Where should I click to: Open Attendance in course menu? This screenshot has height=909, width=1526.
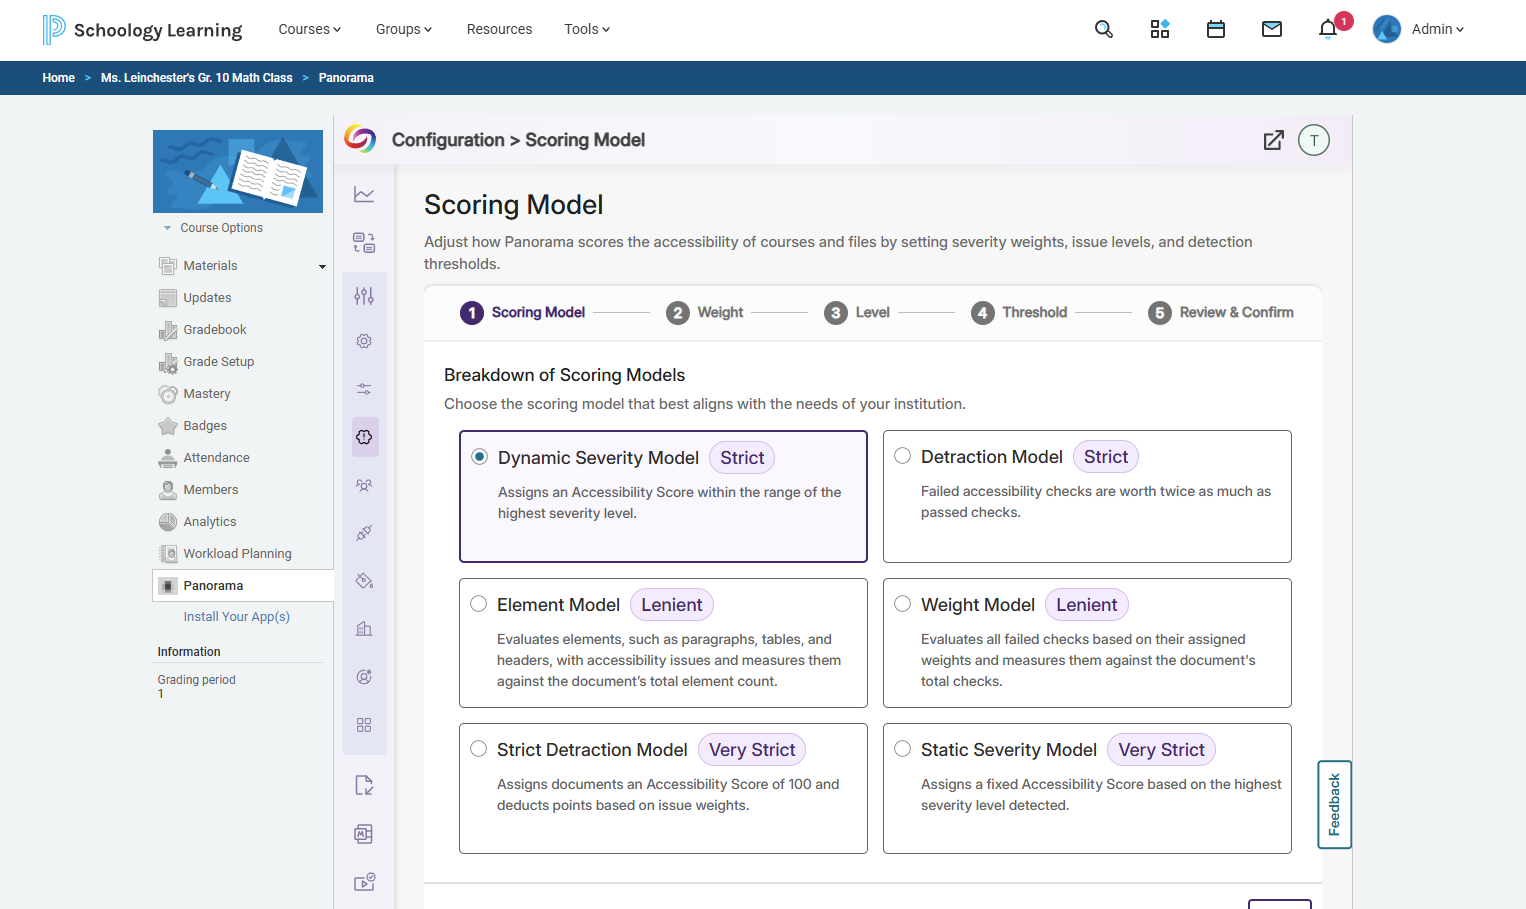pos(216,458)
